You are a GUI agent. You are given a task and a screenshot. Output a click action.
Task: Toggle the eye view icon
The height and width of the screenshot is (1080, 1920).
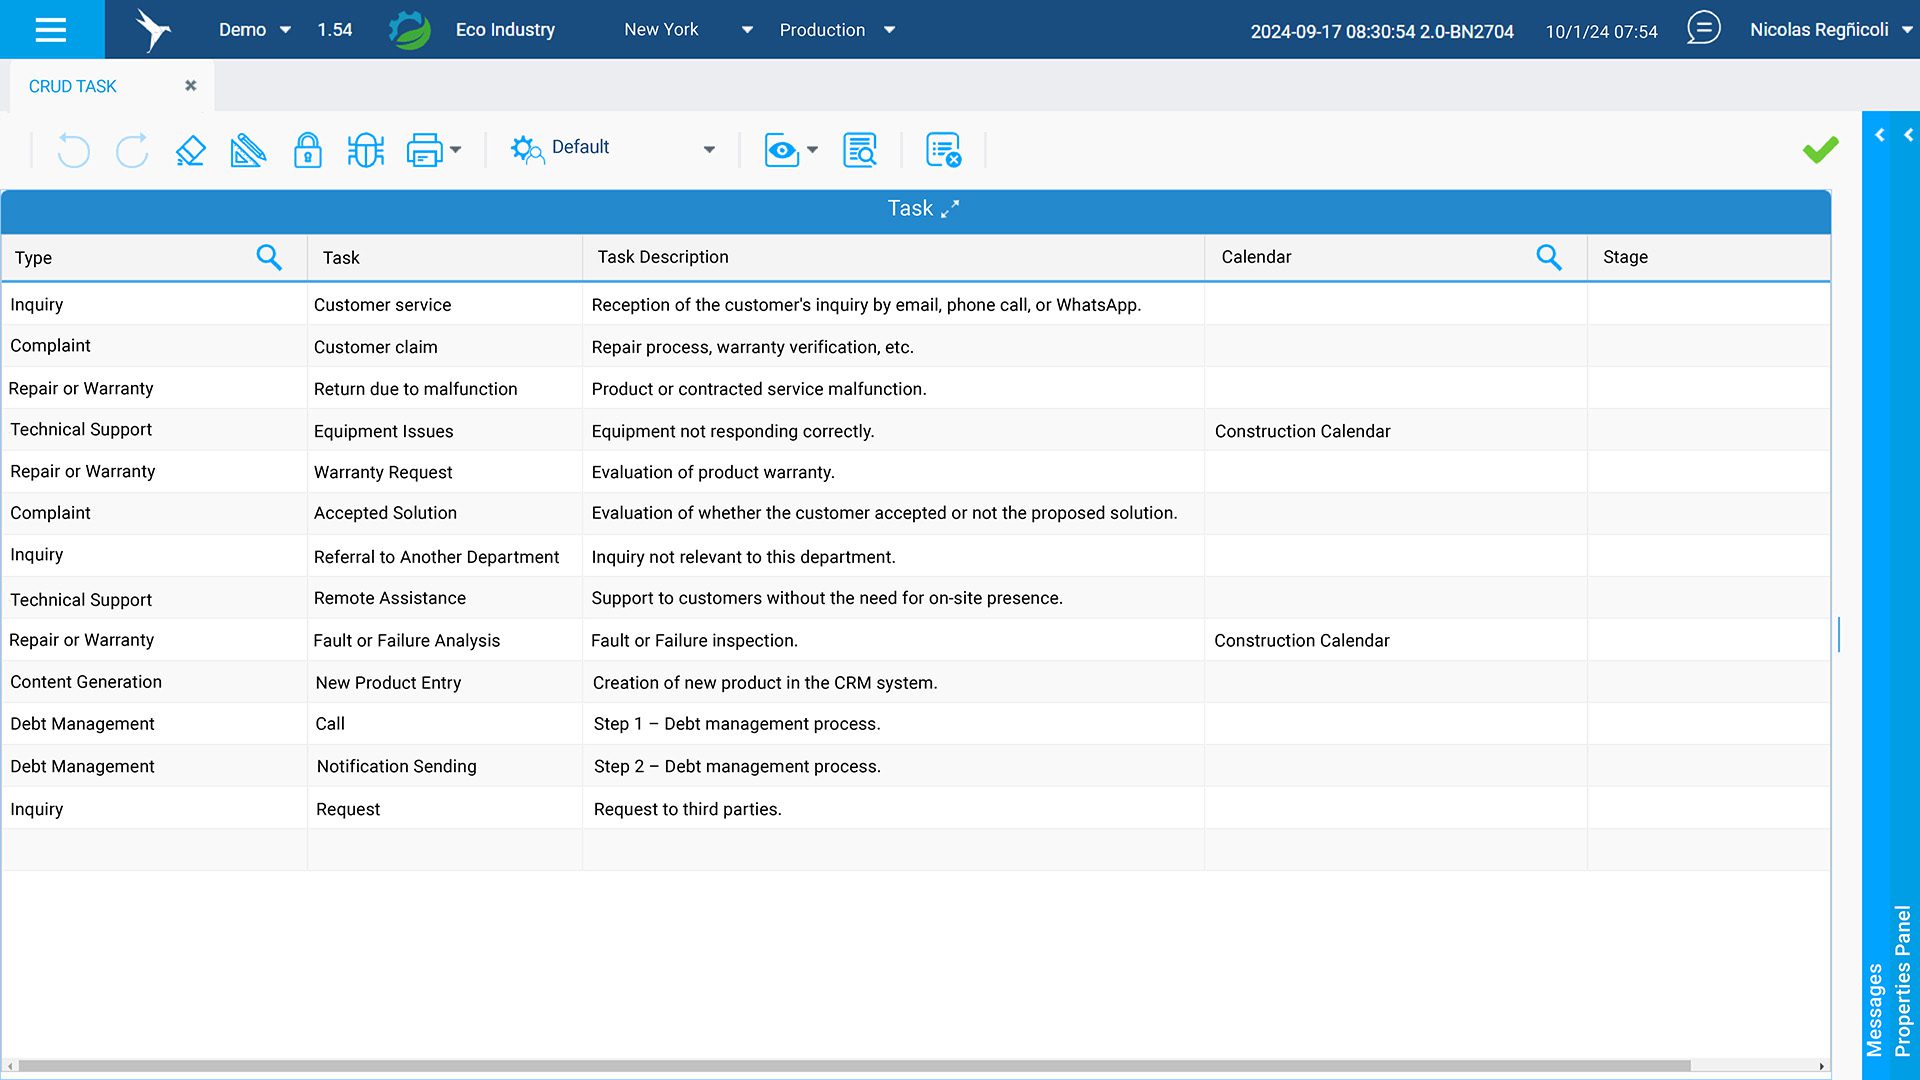point(781,150)
